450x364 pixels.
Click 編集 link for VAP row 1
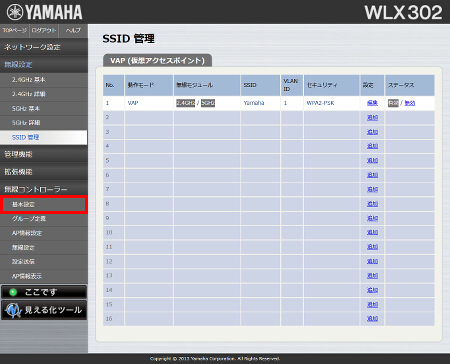[372, 103]
